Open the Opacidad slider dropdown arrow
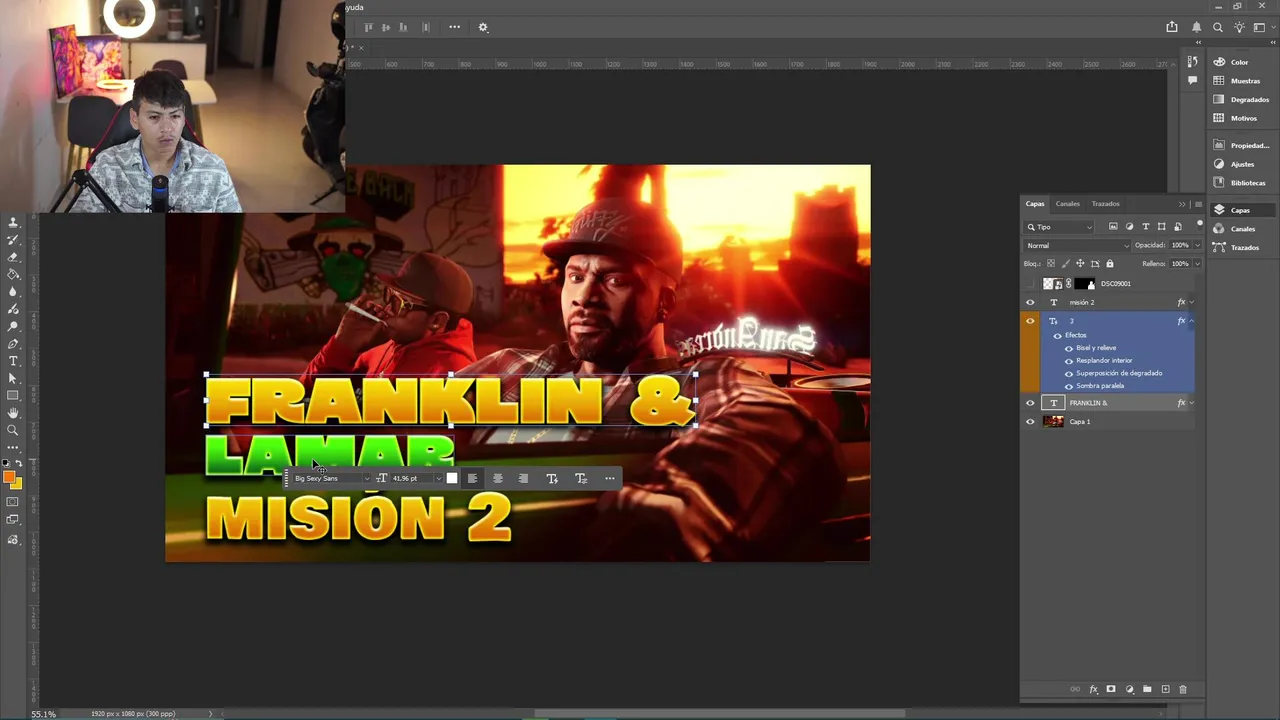The image size is (1280, 720). (1197, 245)
